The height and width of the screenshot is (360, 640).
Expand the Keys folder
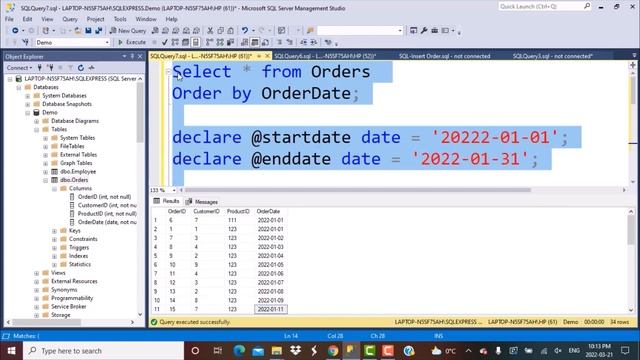tap(55, 231)
